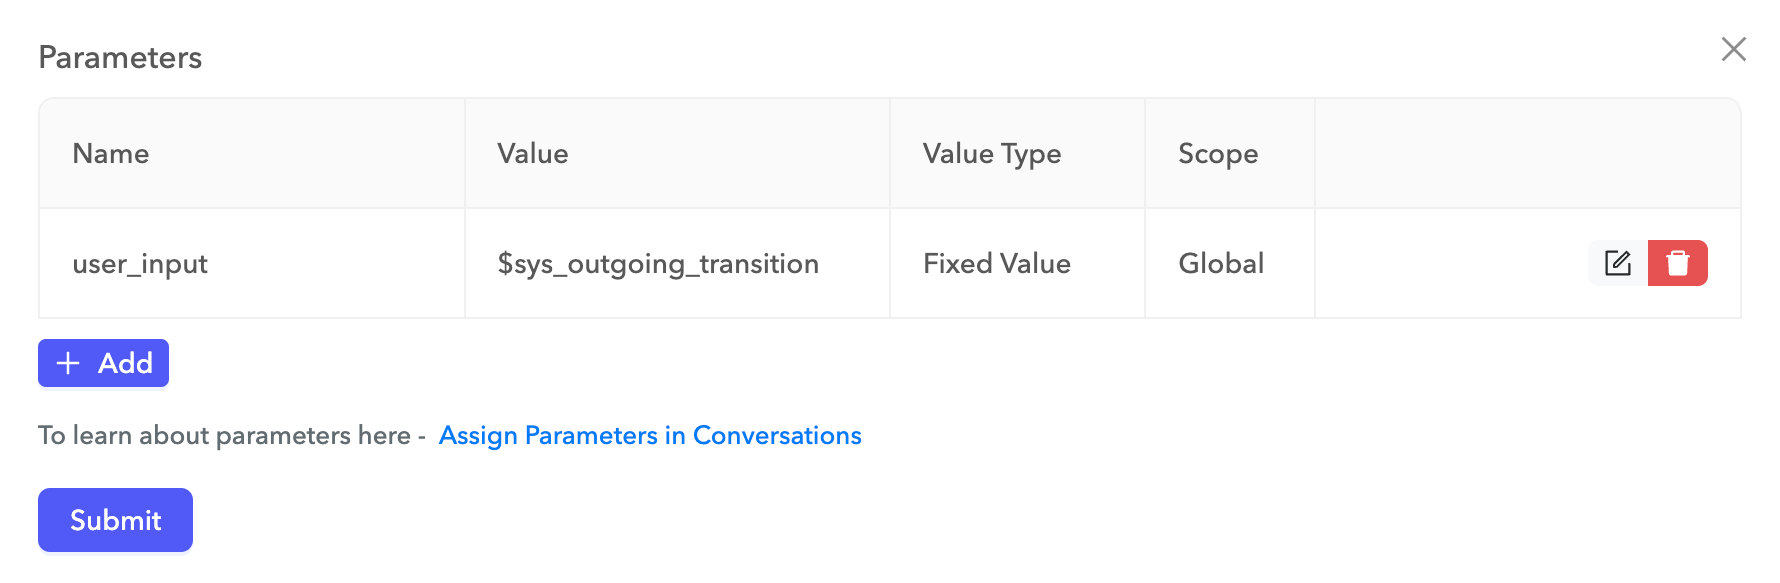Delete the user_input parameter using trash icon

[1677, 263]
